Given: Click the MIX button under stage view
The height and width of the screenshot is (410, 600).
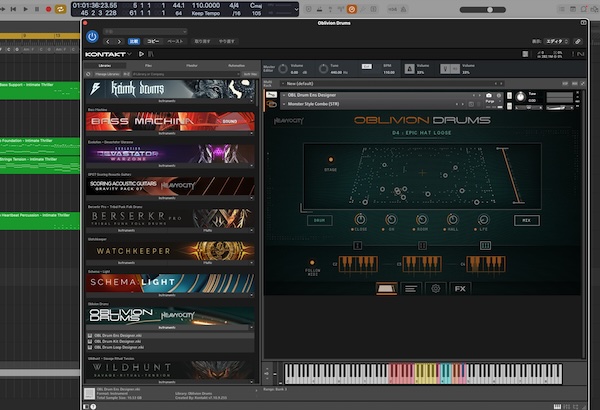Looking at the screenshot, I should coord(527,221).
